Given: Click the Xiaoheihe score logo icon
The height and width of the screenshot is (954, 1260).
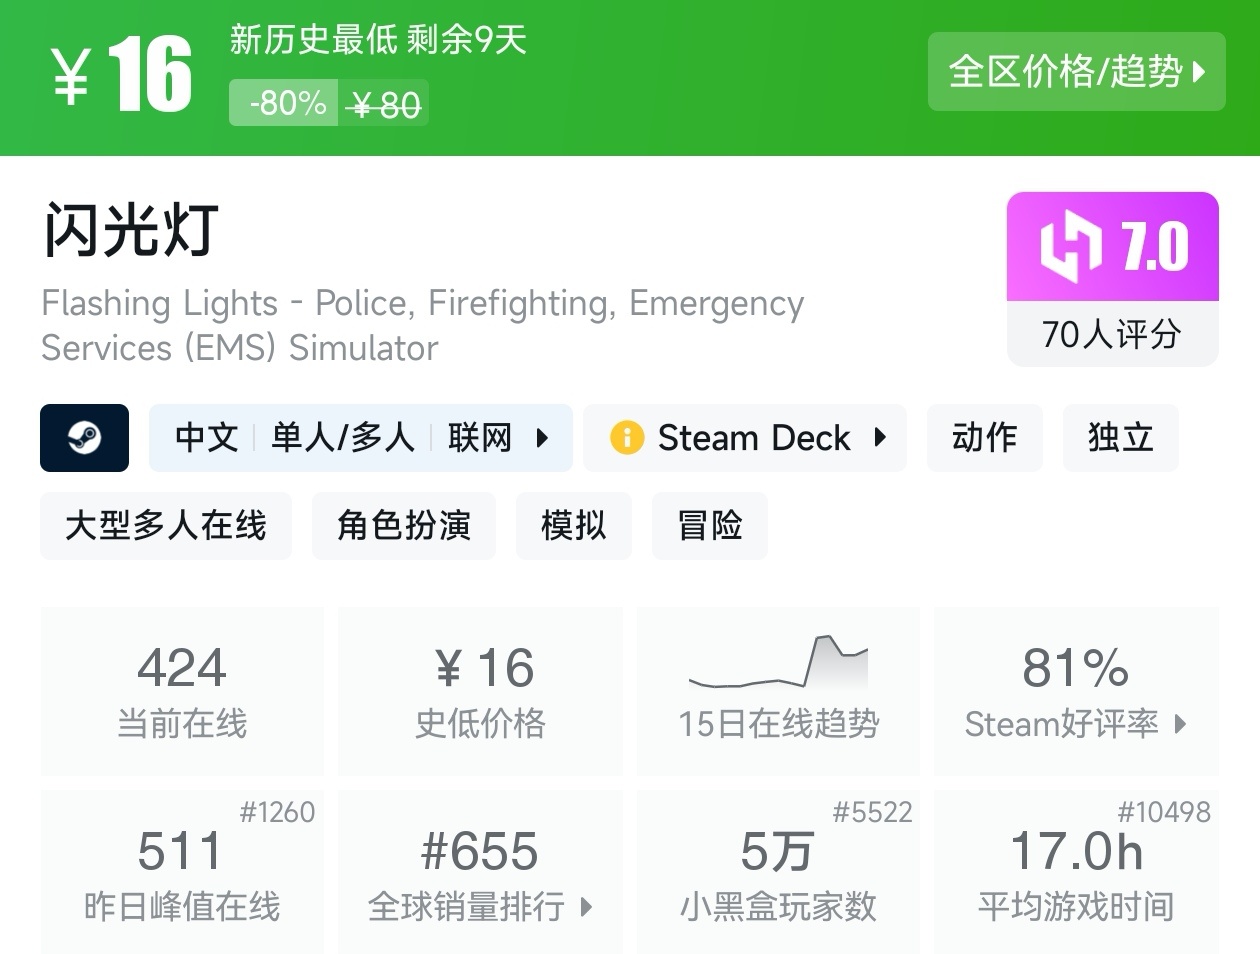Looking at the screenshot, I should point(1071,246).
